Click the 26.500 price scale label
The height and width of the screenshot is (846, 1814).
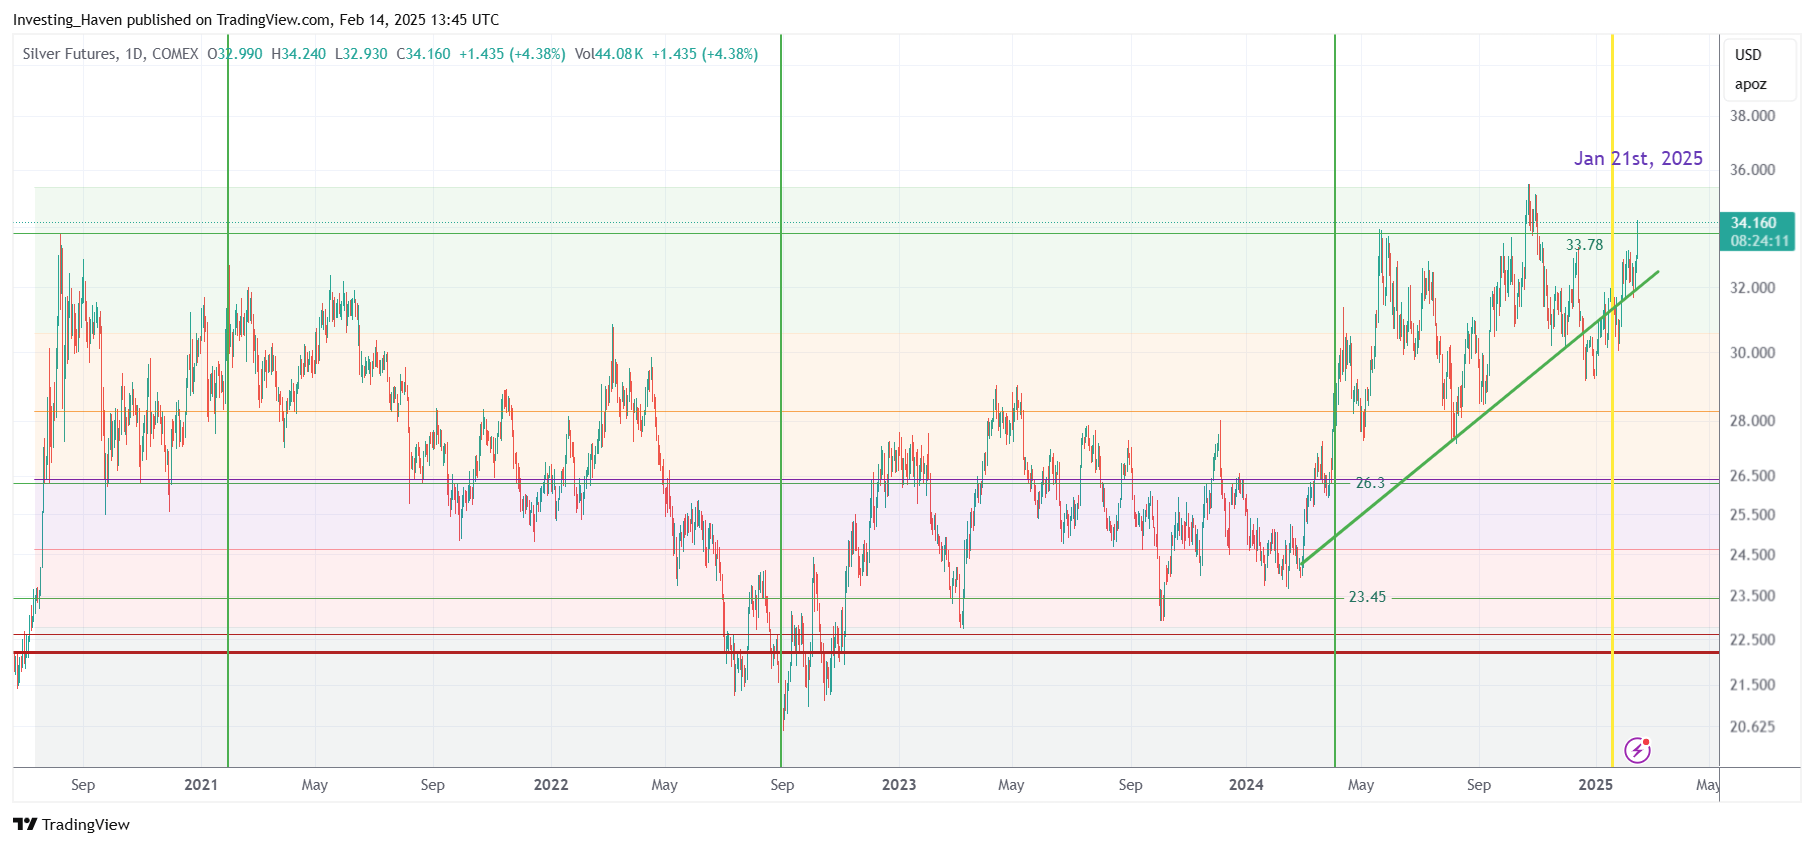[1753, 476]
